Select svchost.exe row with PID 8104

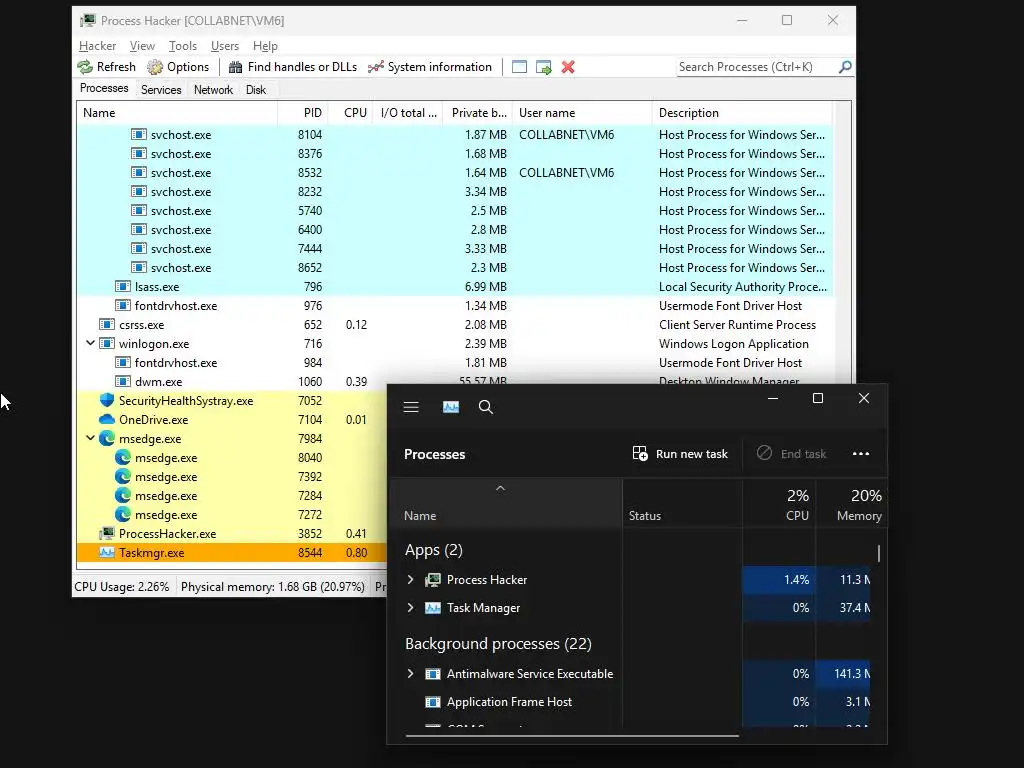455,135
